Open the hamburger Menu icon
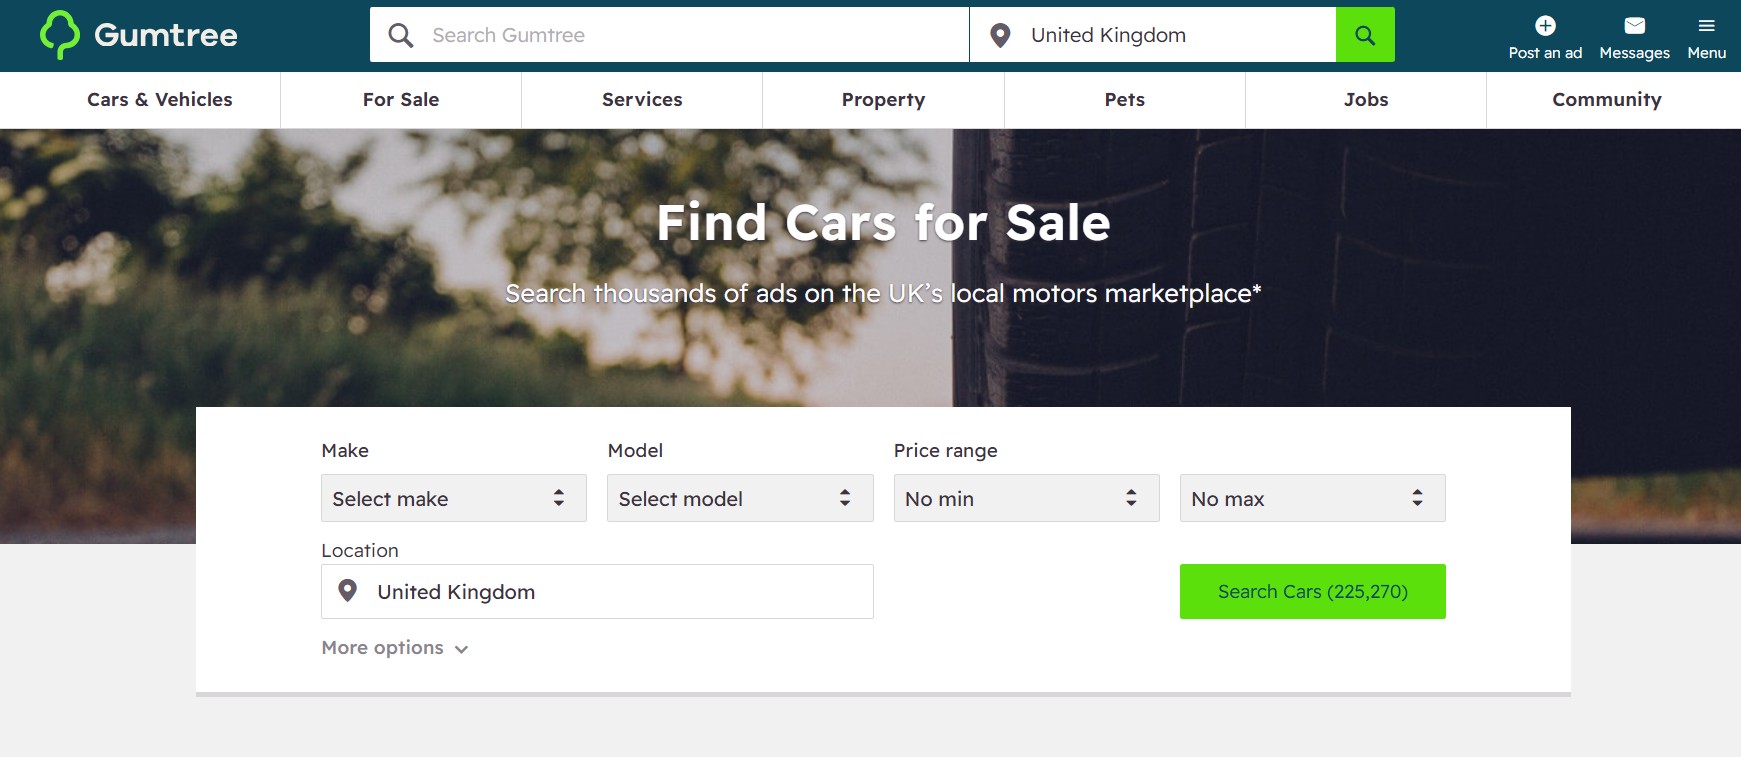This screenshot has height=757, width=1741. pyautogui.click(x=1706, y=25)
